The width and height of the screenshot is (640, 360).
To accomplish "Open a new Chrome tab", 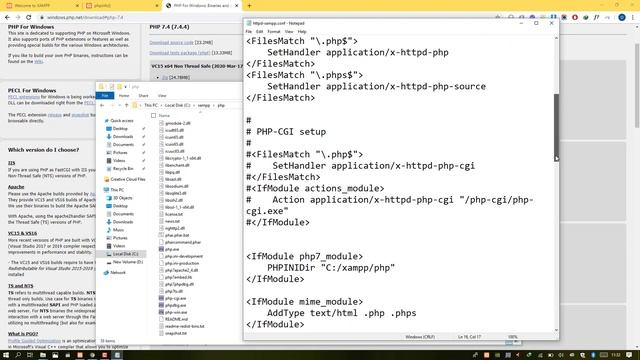I will [x=249, y=6].
